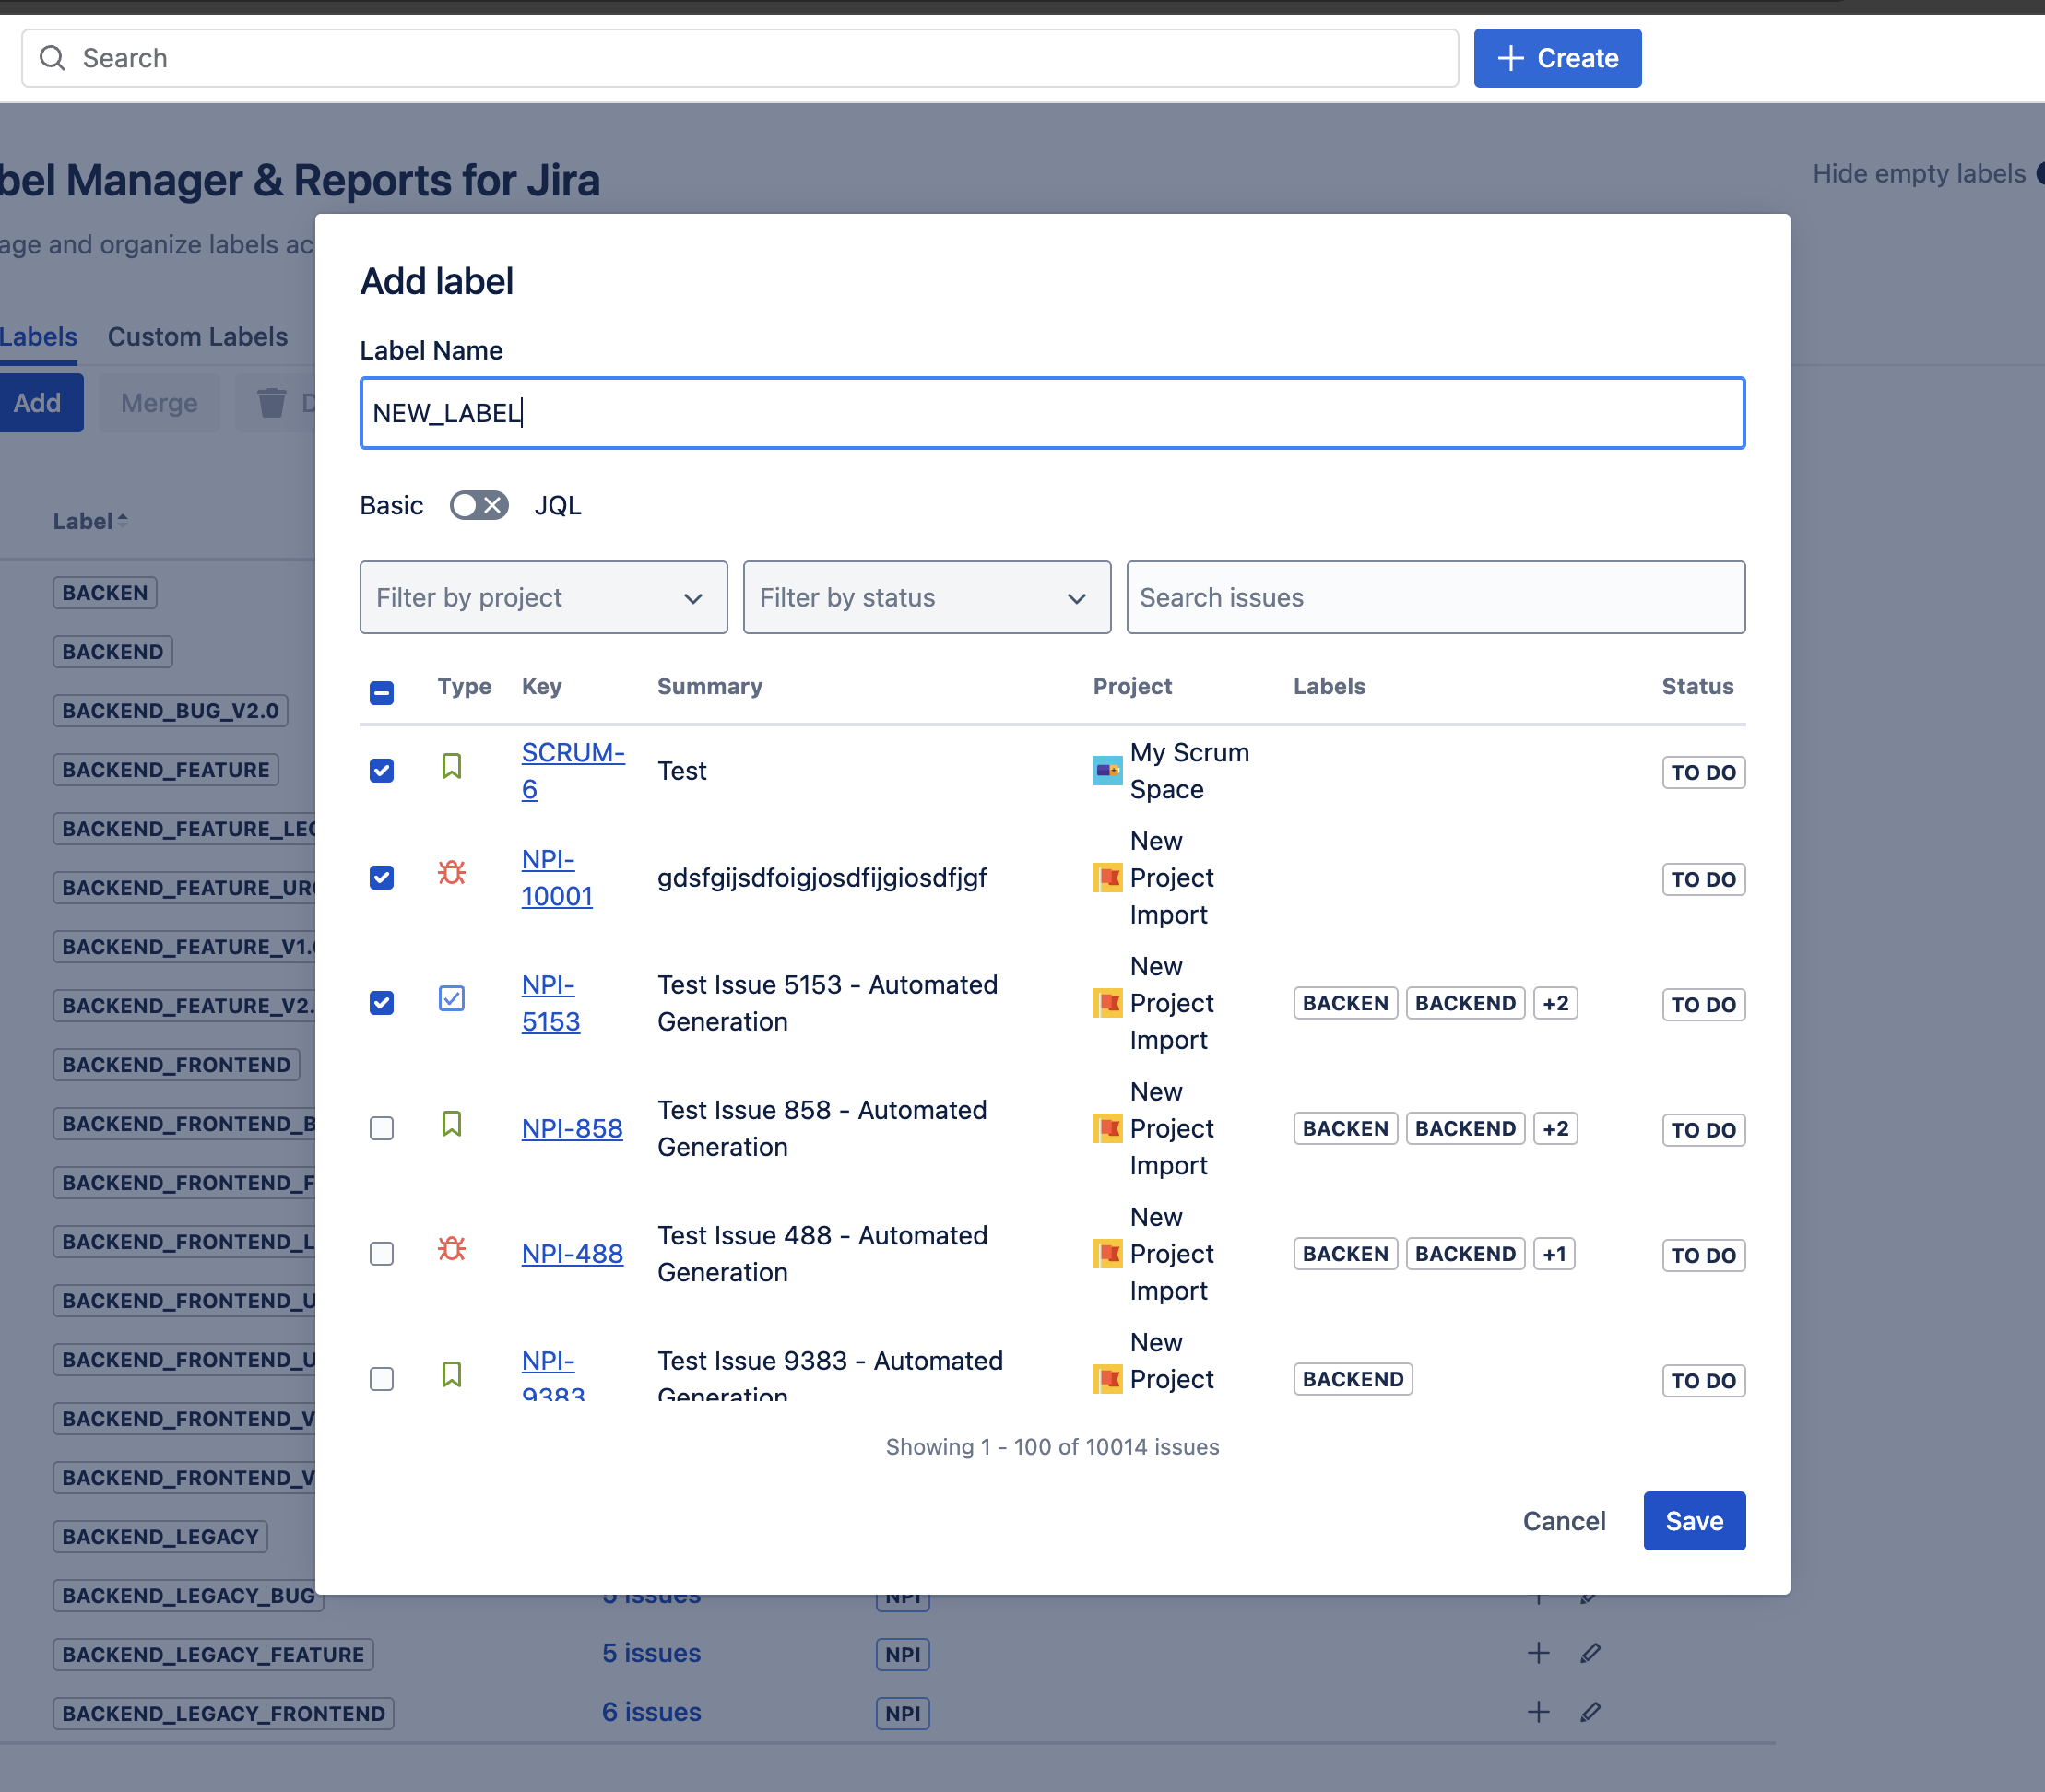
Task: Click the My Scrum Space project avatar
Action: click(1107, 771)
